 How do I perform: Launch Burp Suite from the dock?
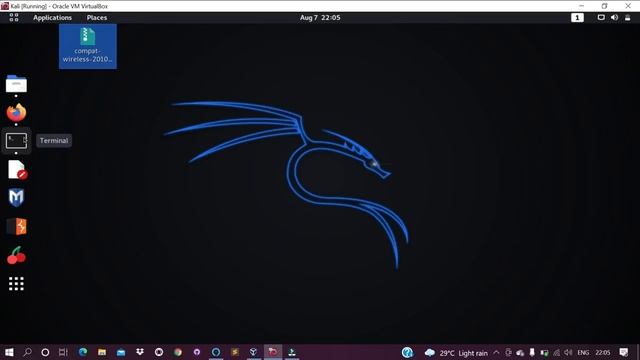pyautogui.click(x=16, y=227)
